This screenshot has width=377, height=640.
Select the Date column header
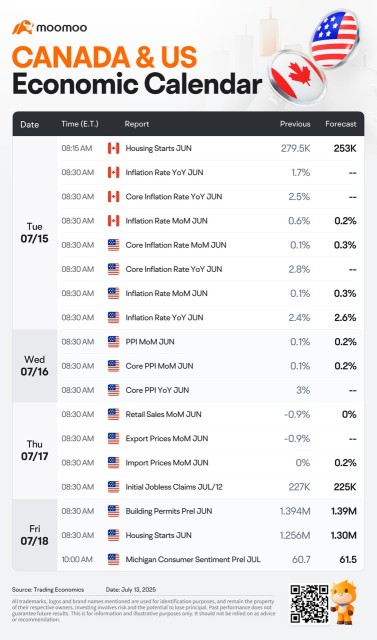30,124
